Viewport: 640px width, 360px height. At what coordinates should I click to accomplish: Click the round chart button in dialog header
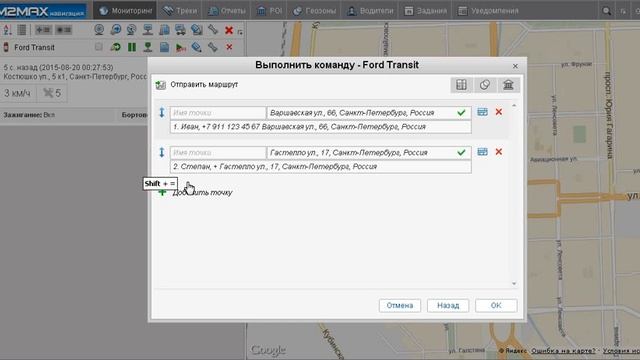click(x=485, y=85)
